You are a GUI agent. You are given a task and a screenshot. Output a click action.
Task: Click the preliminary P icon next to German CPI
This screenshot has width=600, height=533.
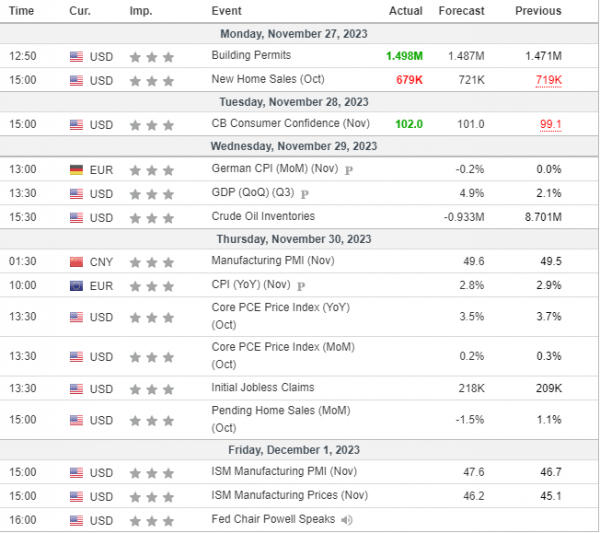click(x=349, y=171)
